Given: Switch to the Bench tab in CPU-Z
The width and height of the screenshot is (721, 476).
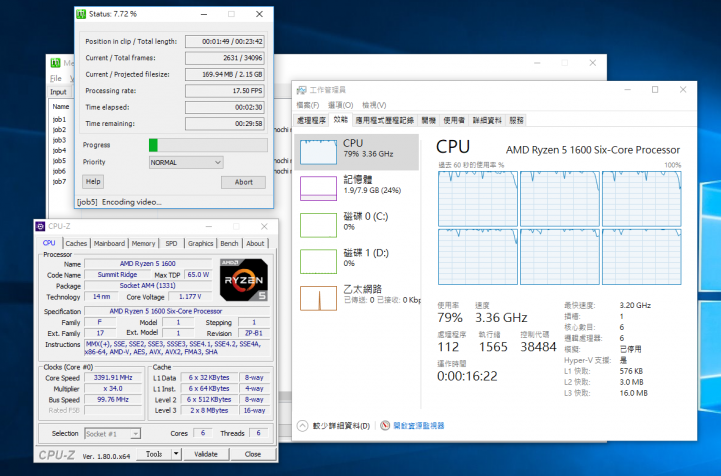Looking at the screenshot, I should click(229, 243).
